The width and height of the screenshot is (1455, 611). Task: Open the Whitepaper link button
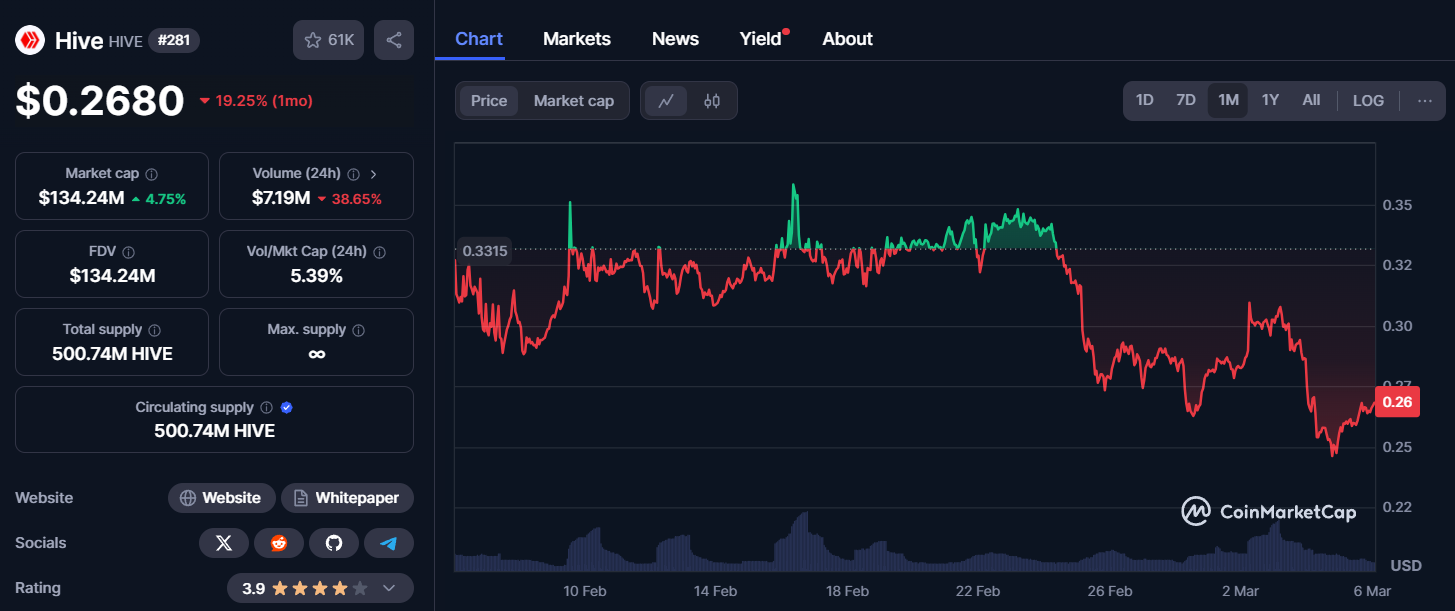347,498
